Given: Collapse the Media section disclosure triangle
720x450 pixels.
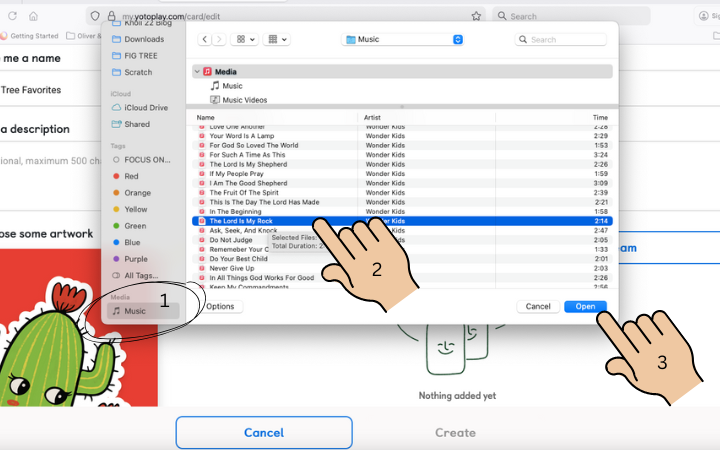Looking at the screenshot, I should (197, 72).
